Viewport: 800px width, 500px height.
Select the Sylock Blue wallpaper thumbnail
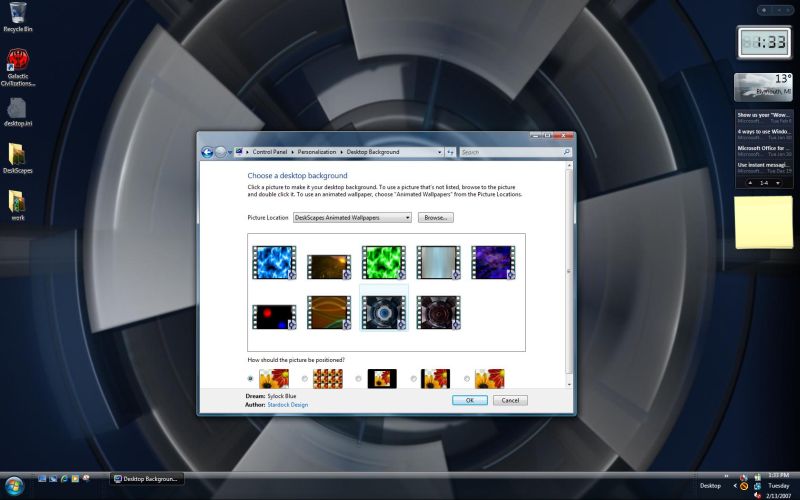(x=384, y=312)
